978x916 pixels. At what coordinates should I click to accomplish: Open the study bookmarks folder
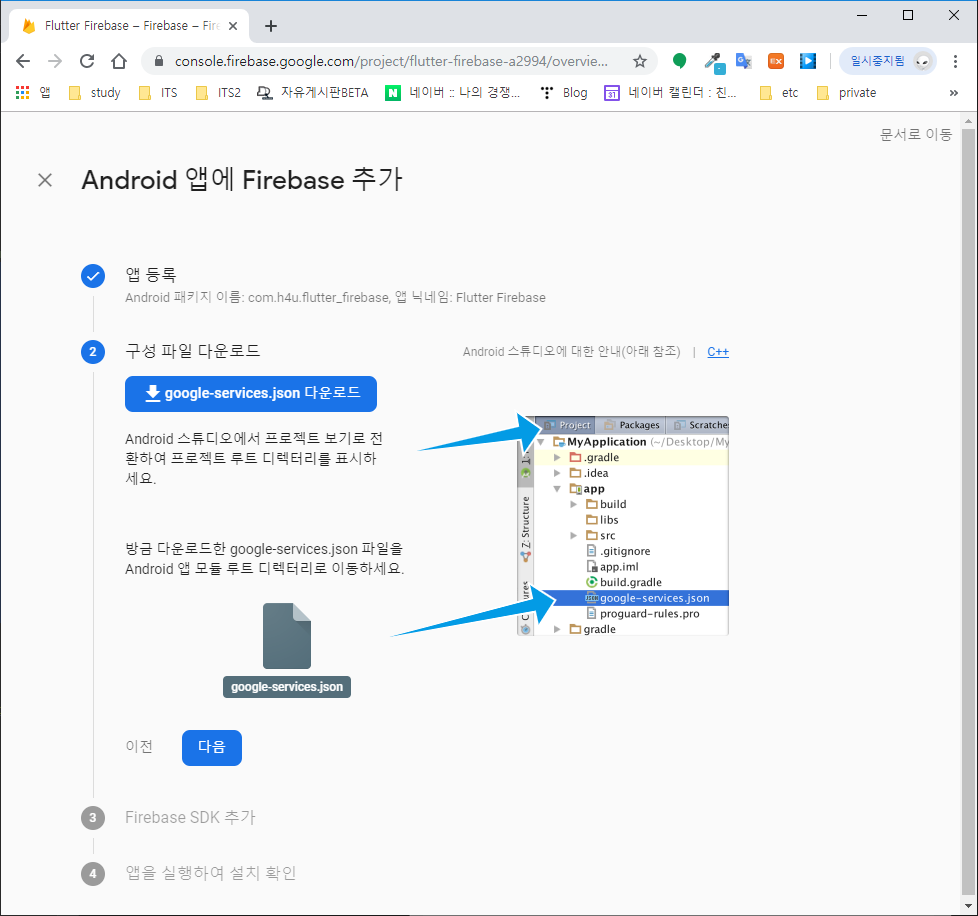tap(95, 93)
